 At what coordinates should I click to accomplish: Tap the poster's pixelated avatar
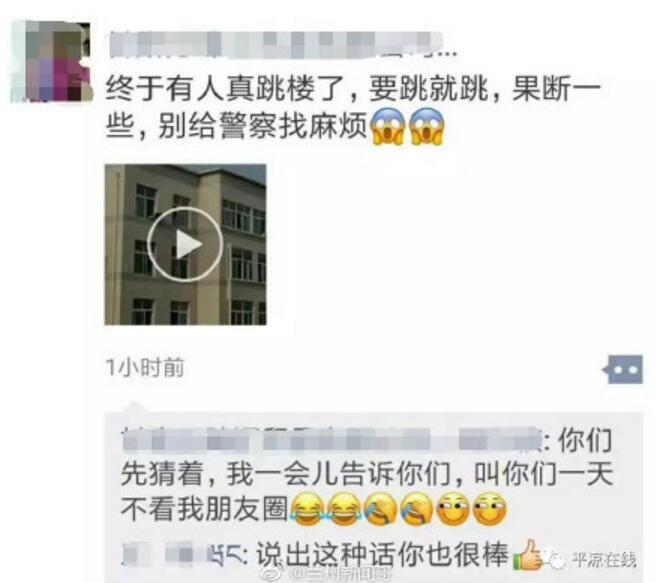tap(51, 61)
